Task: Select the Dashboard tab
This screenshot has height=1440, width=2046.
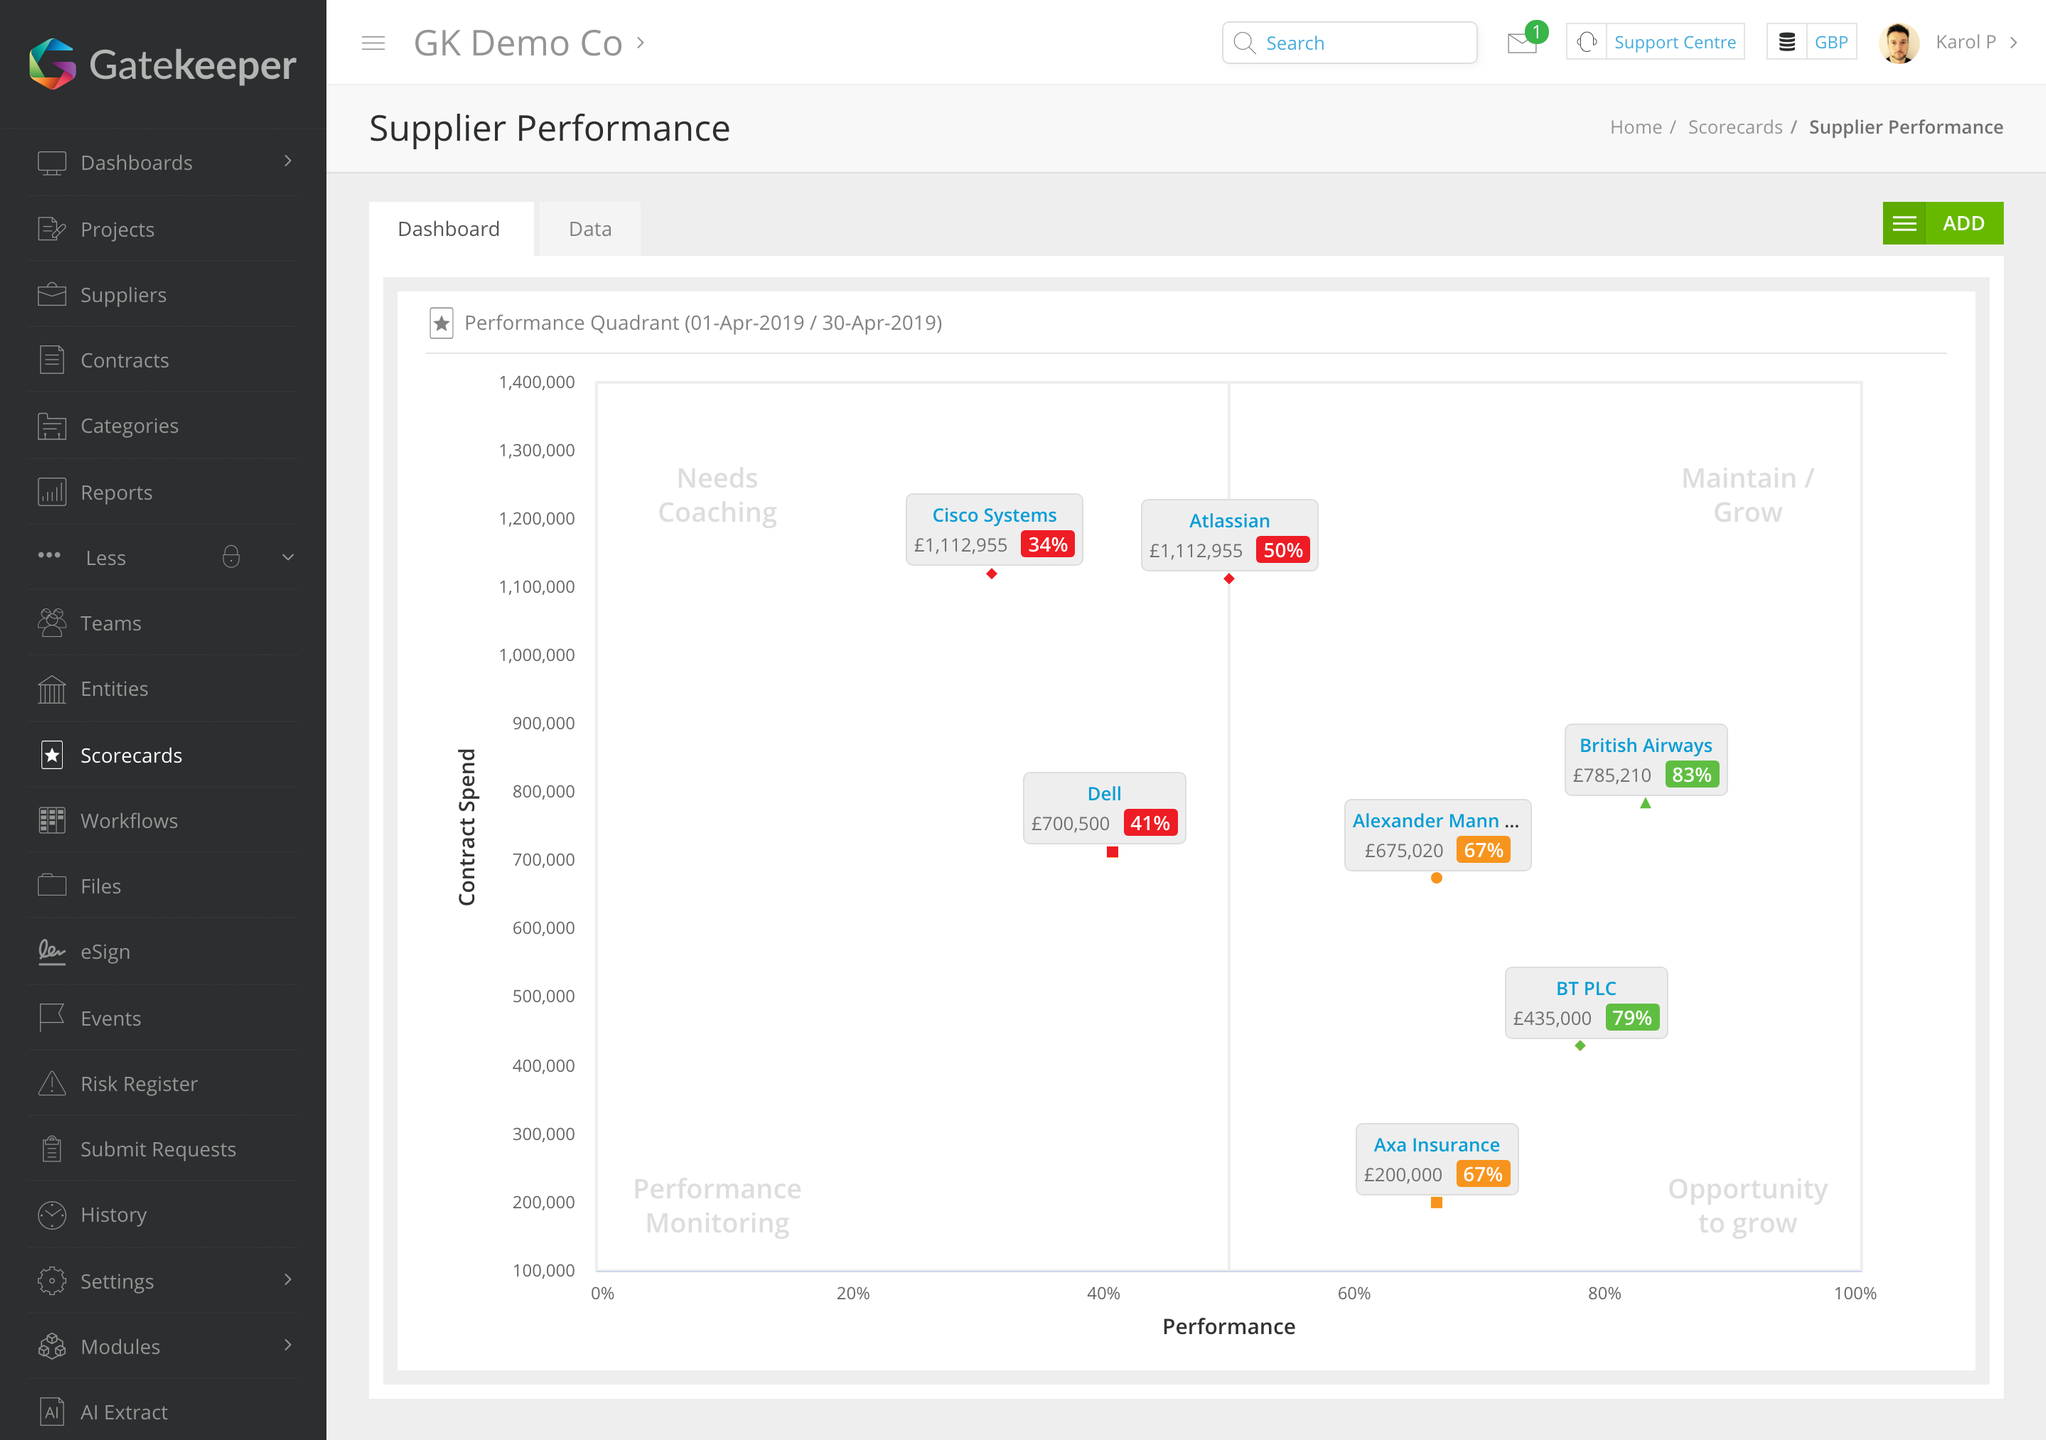Action: tap(448, 229)
